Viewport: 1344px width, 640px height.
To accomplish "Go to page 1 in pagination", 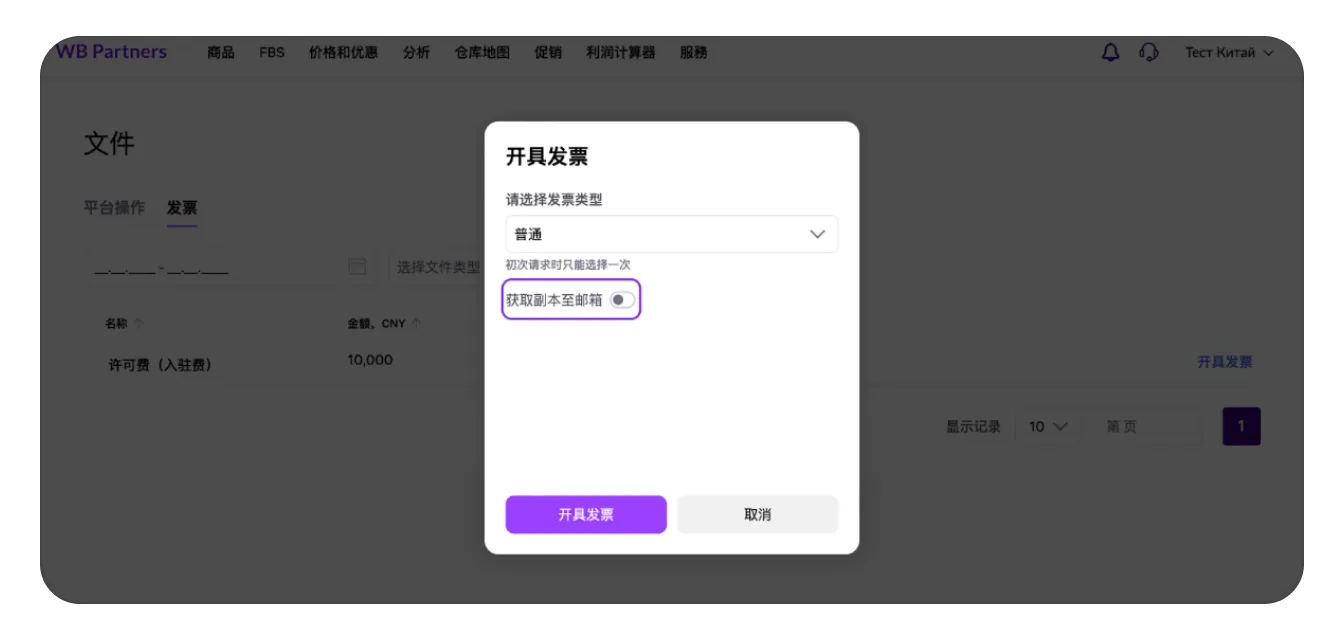I will [x=1241, y=427].
